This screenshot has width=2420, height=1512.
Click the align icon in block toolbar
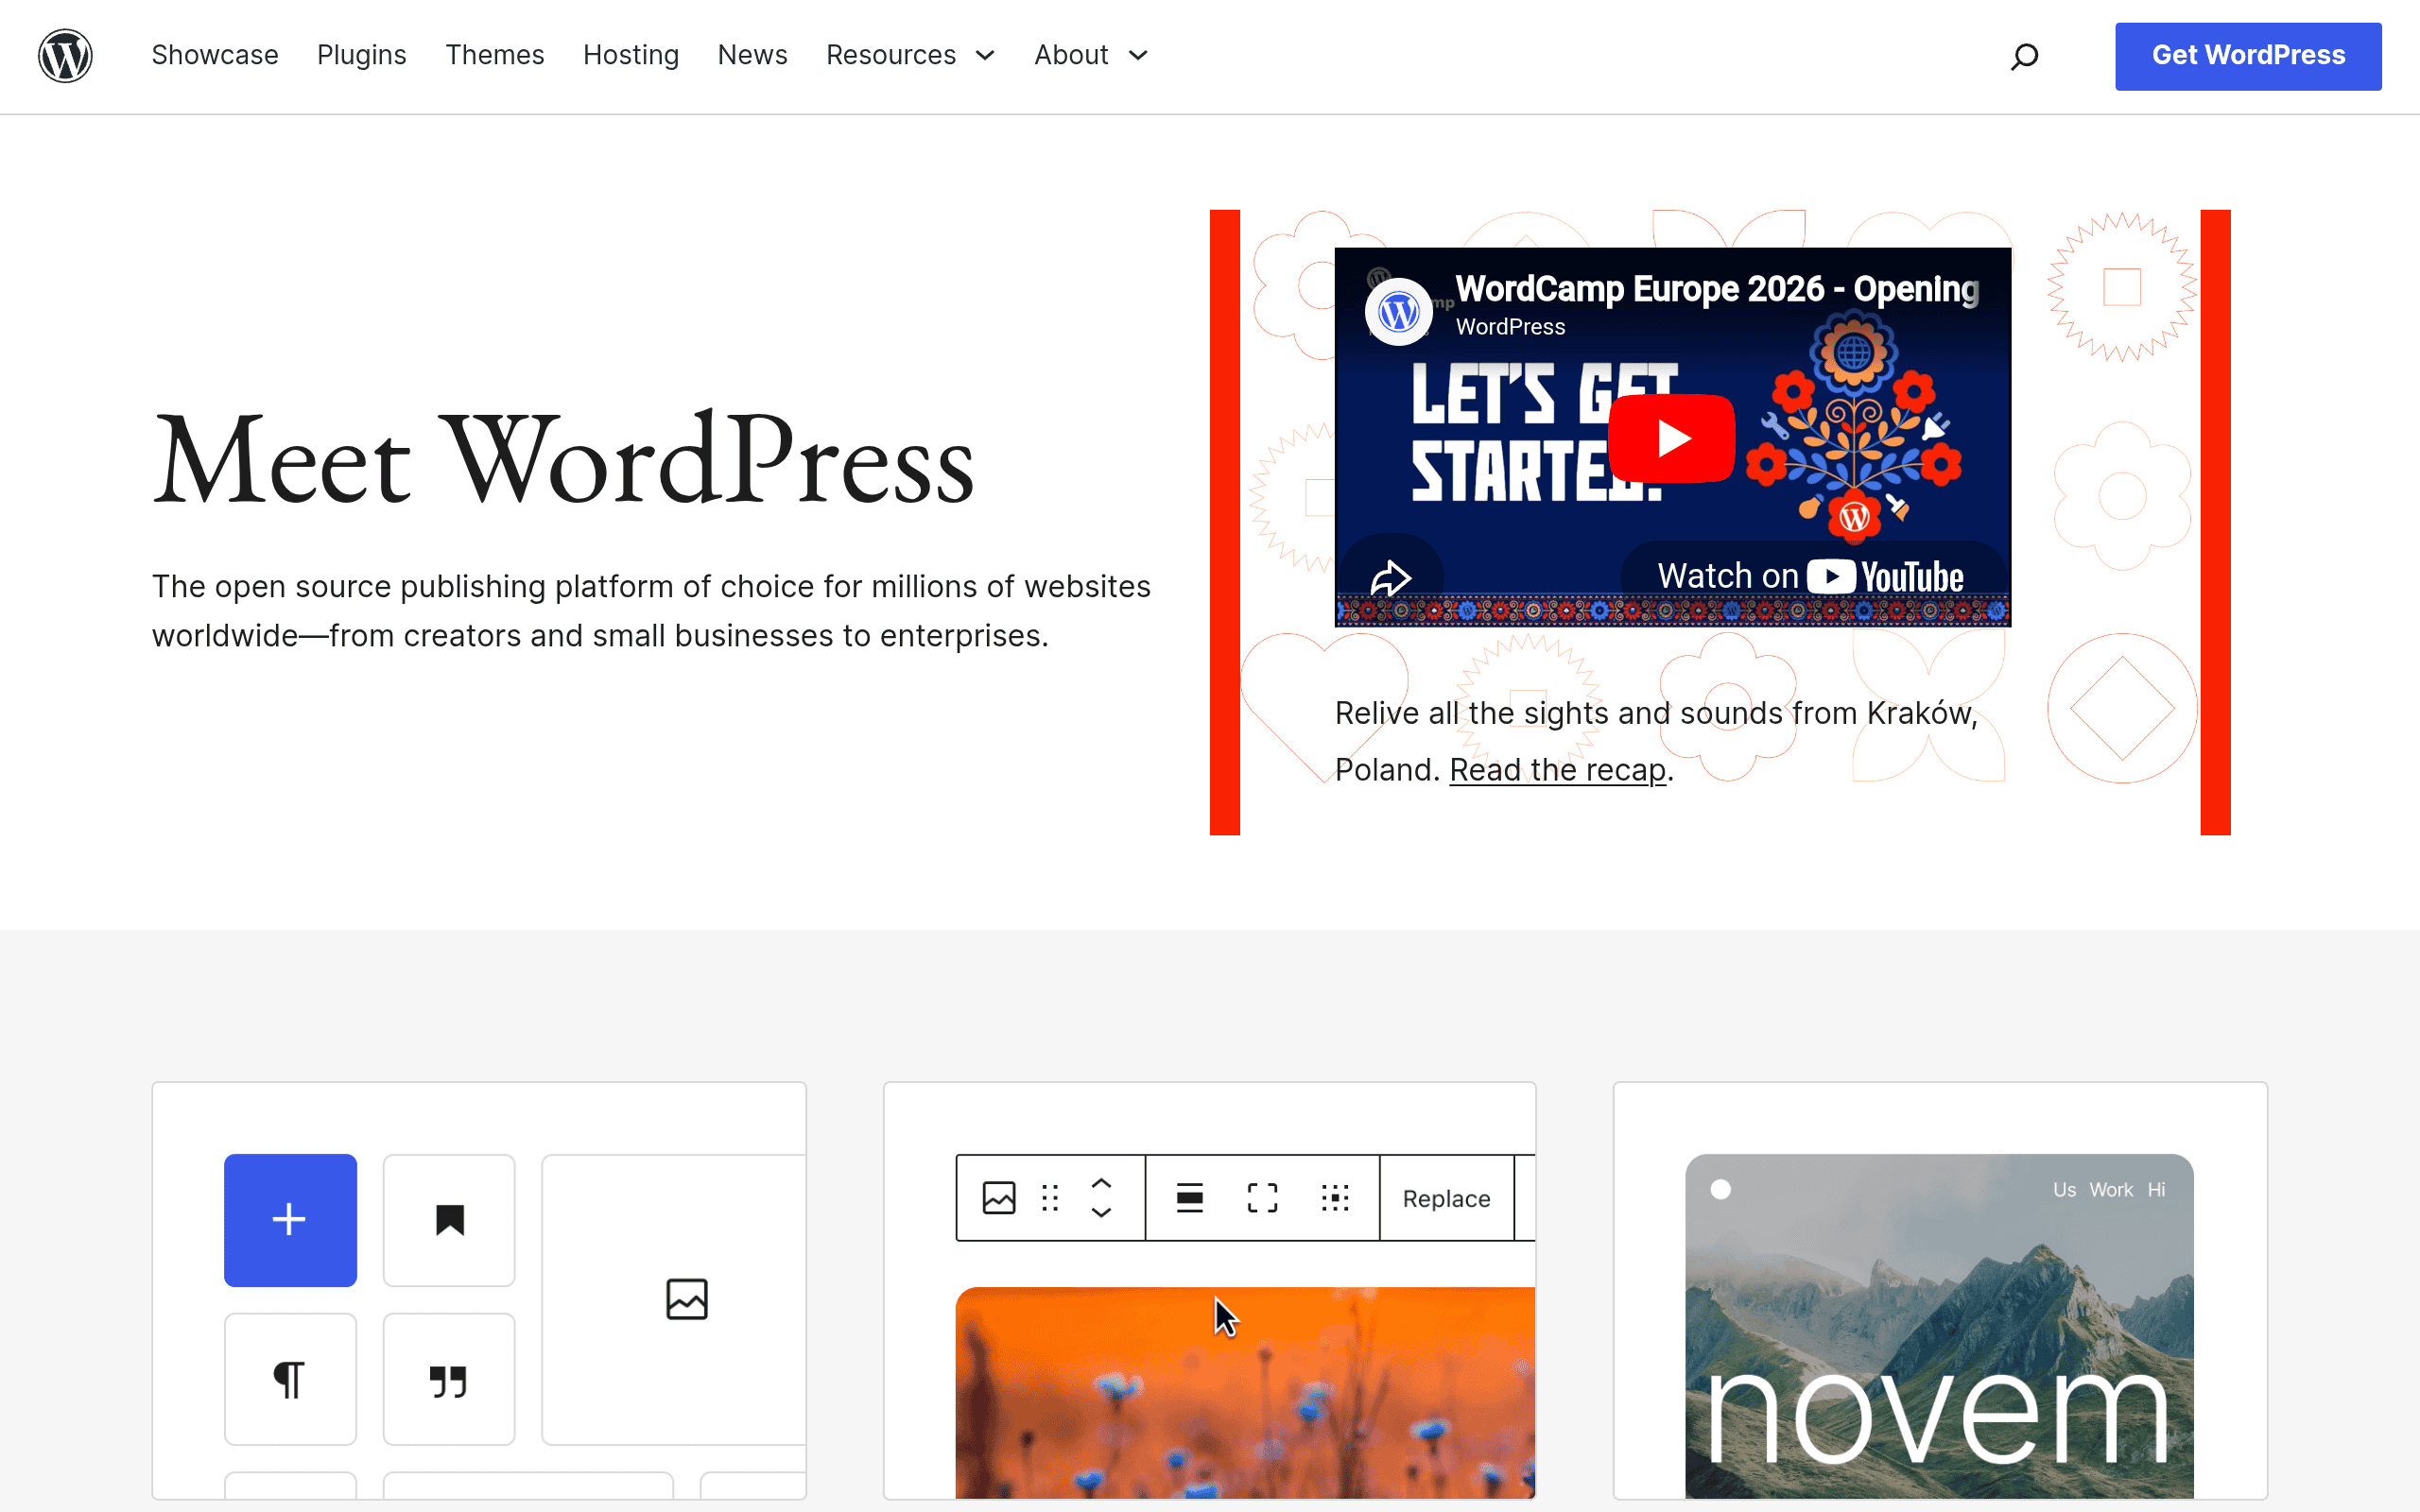pos(1190,1198)
